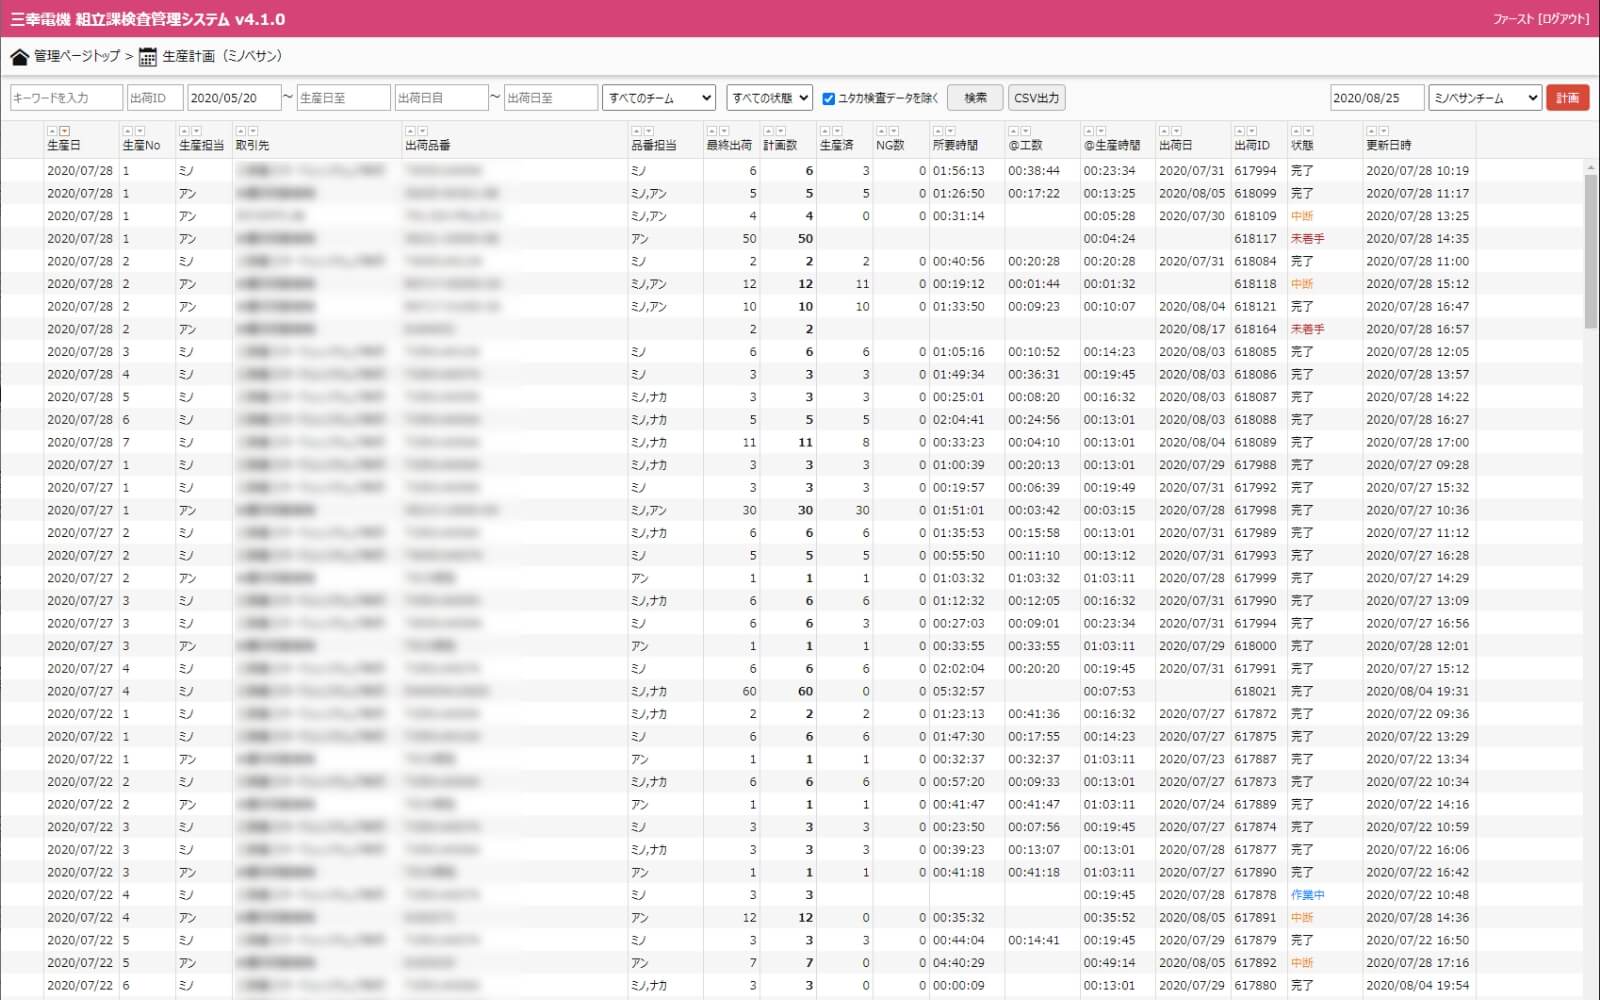
Task: Click 出荷ID cell 617994 in first row
Action: point(1254,171)
